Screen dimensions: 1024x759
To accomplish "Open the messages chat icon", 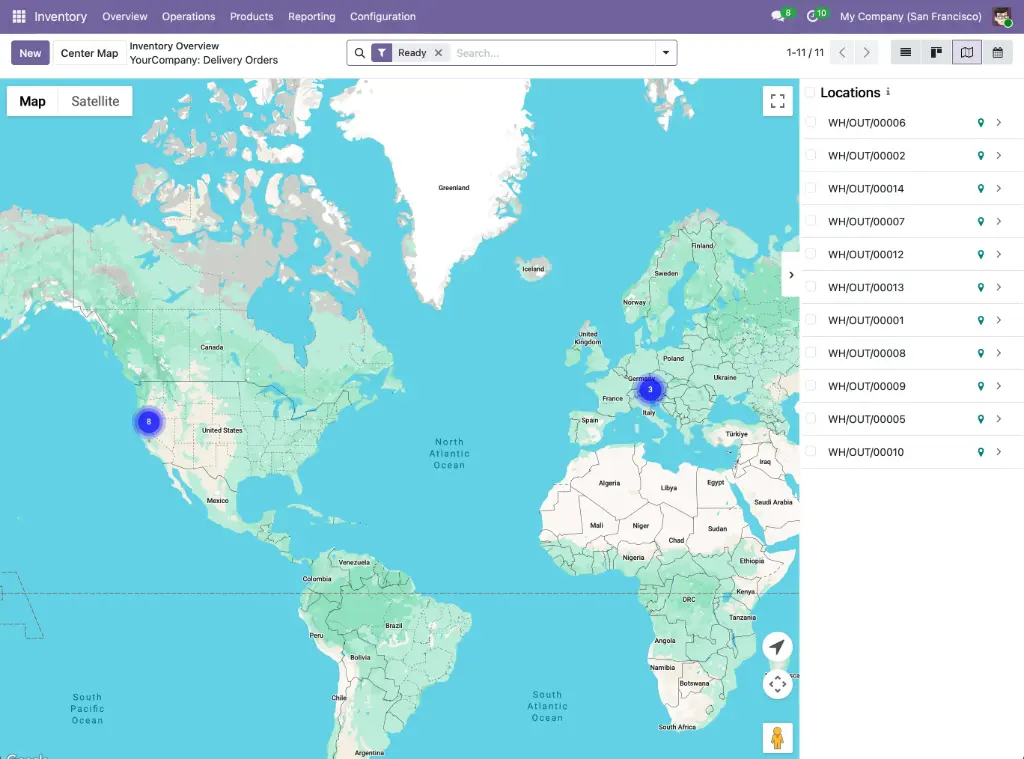I will tap(777, 16).
